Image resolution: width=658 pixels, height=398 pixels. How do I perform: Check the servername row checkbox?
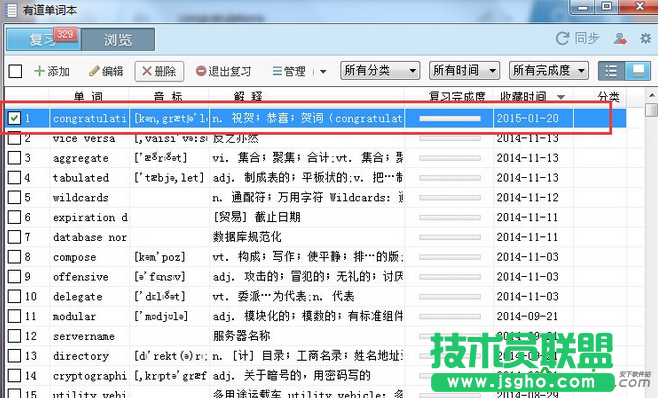coord(14,335)
